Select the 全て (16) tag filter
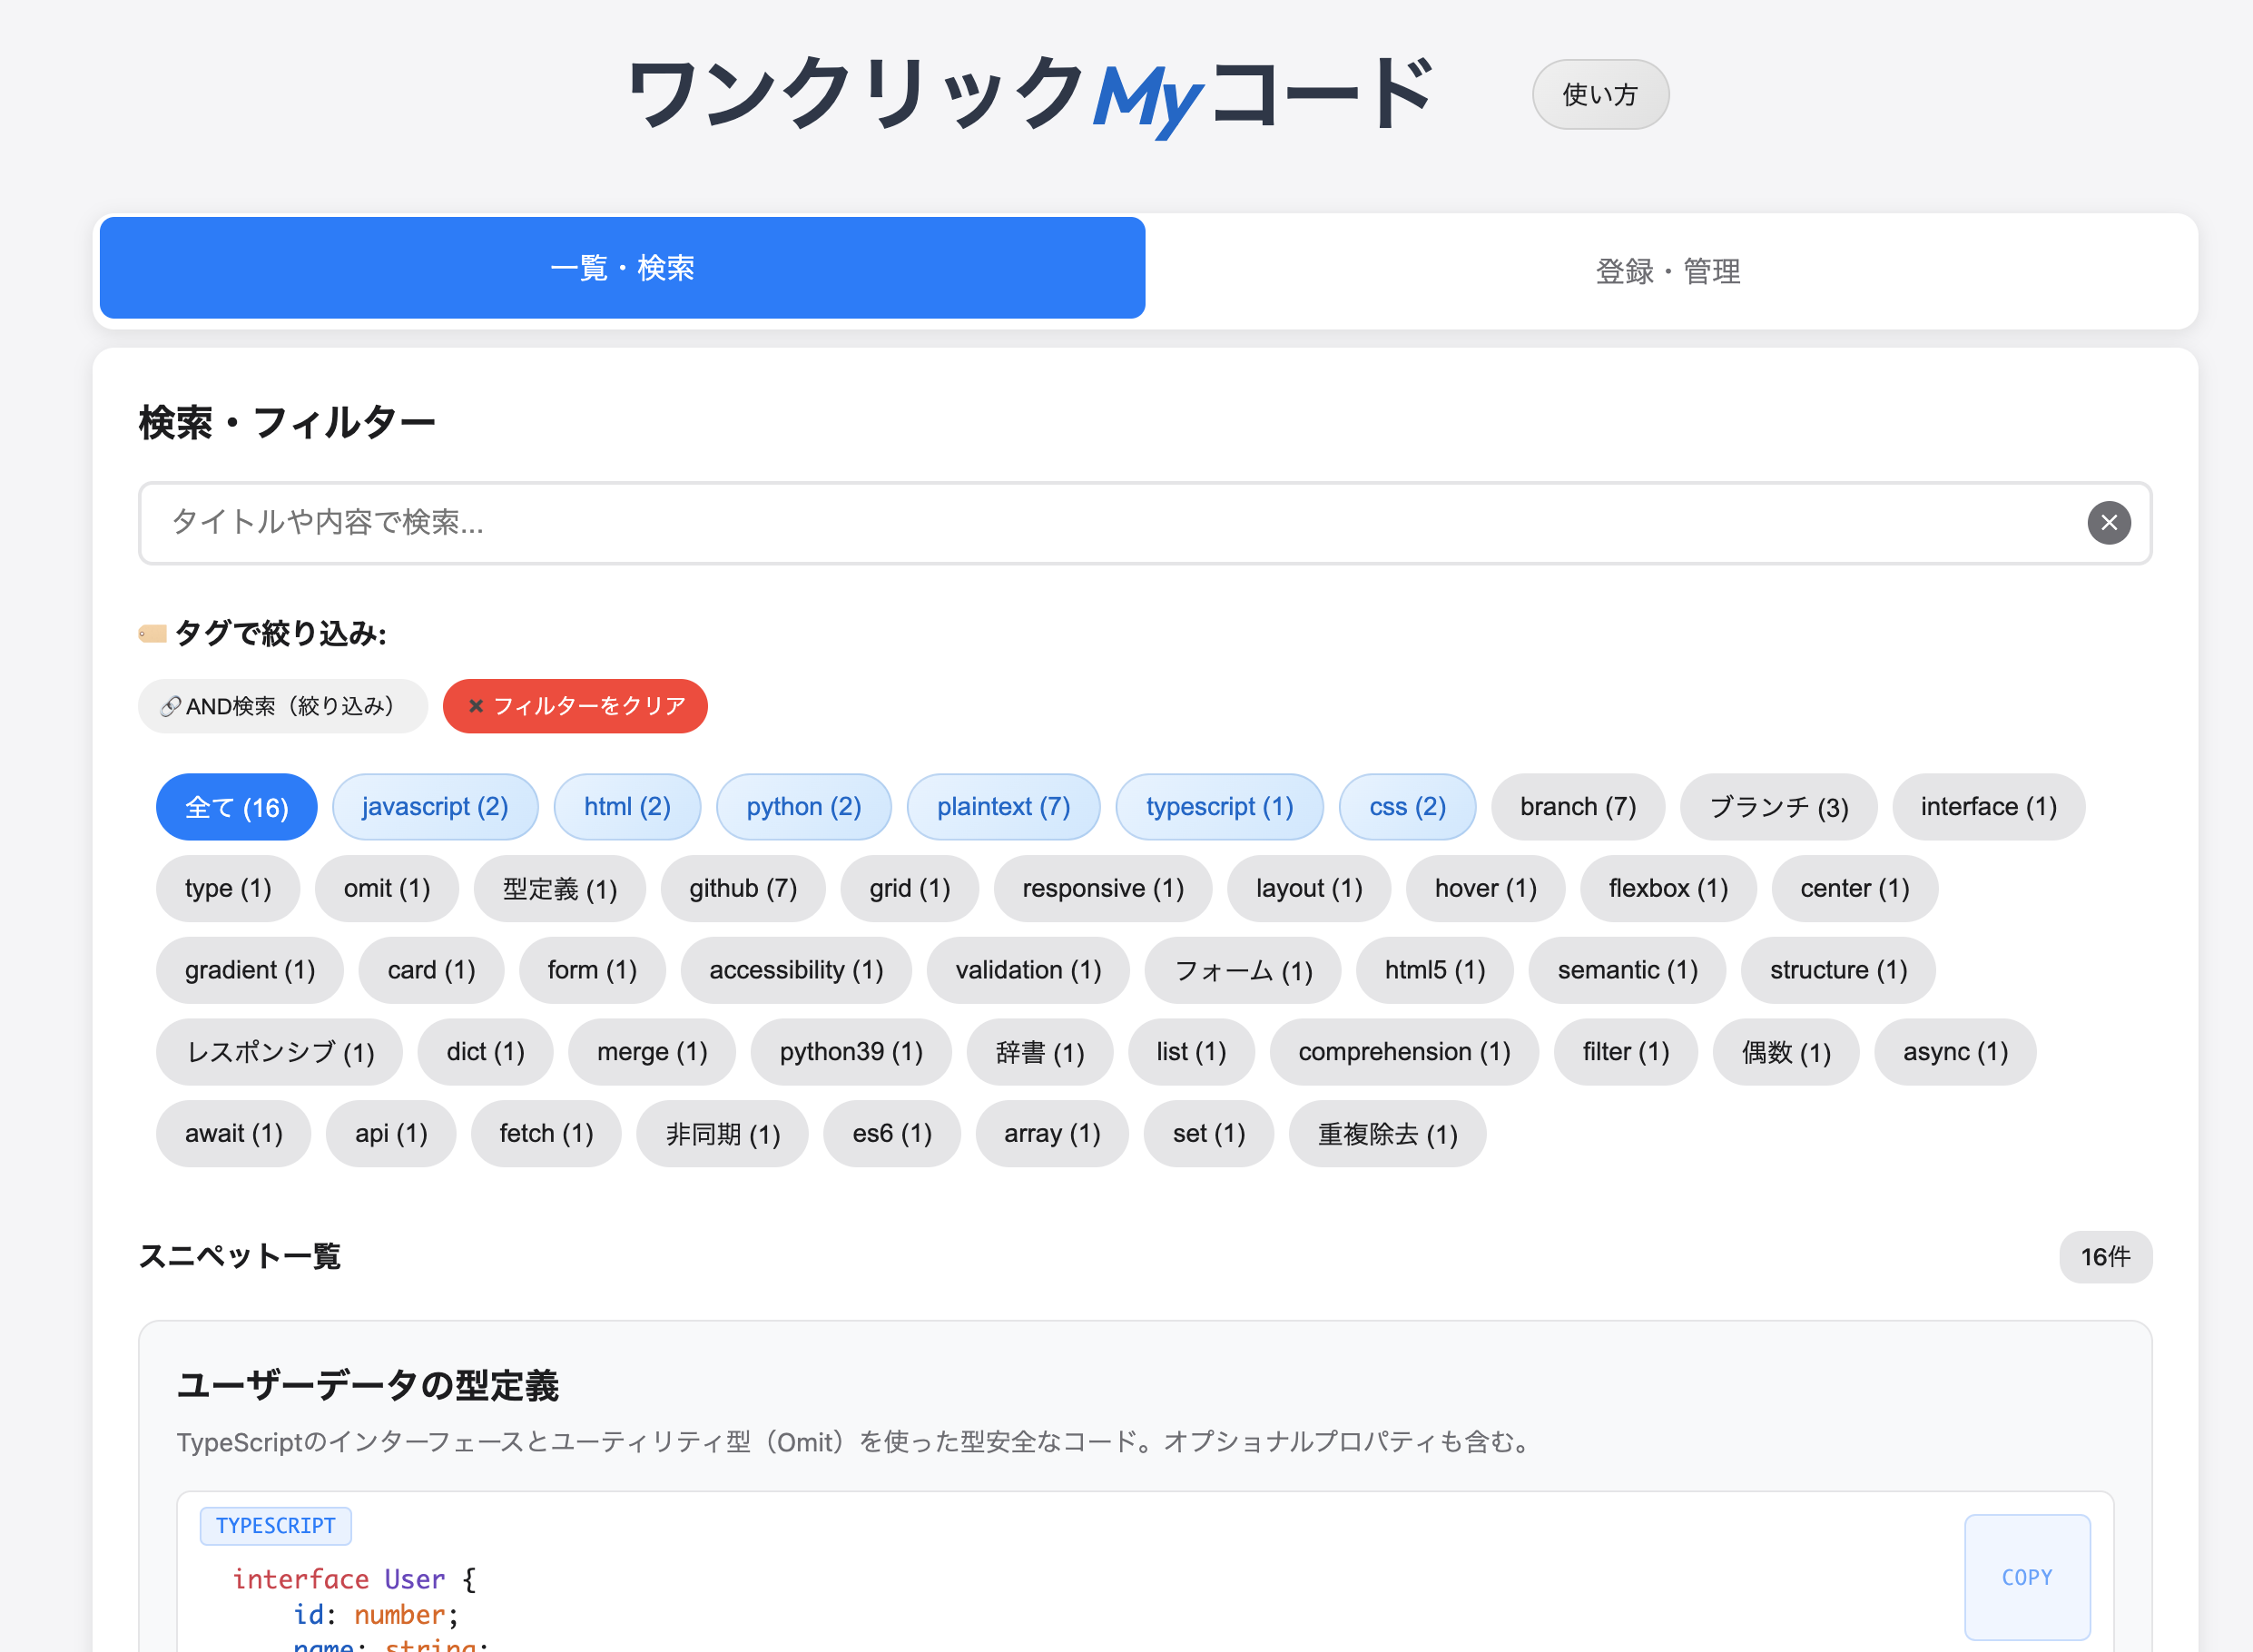2253x1652 pixels. pyautogui.click(x=237, y=807)
